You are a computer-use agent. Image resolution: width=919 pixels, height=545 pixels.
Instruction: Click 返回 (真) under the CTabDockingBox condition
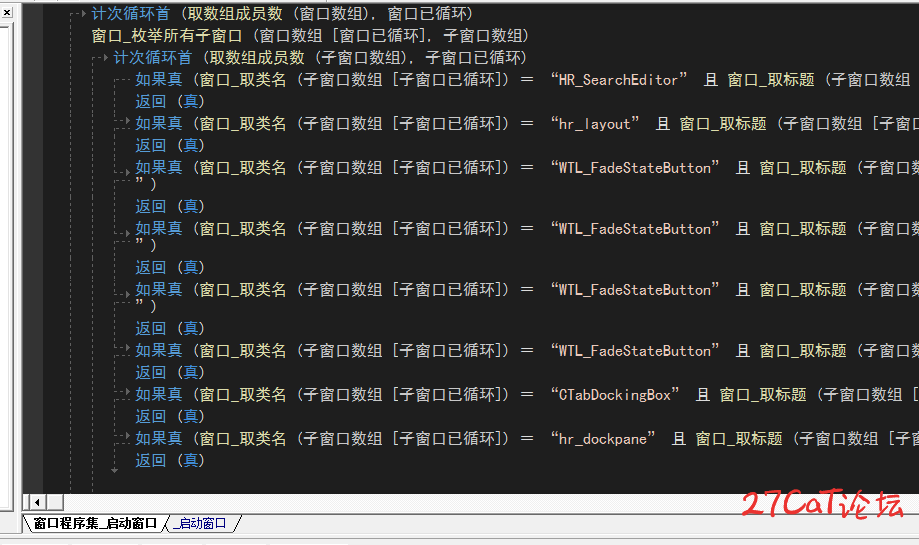[x=170, y=416]
